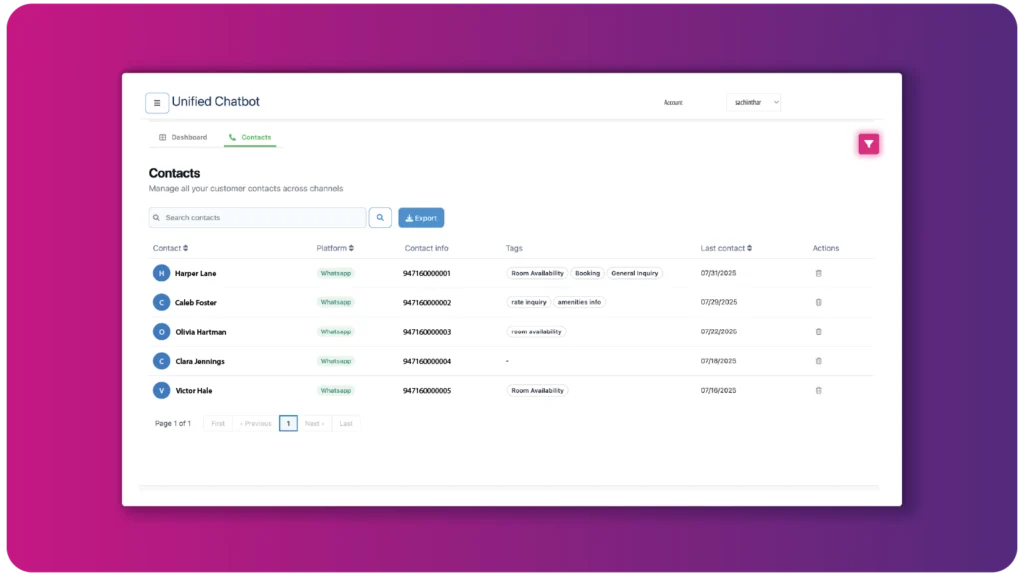Click the Booking tag on Harper Lane
The height and width of the screenshot is (576, 1024).
[587, 273]
